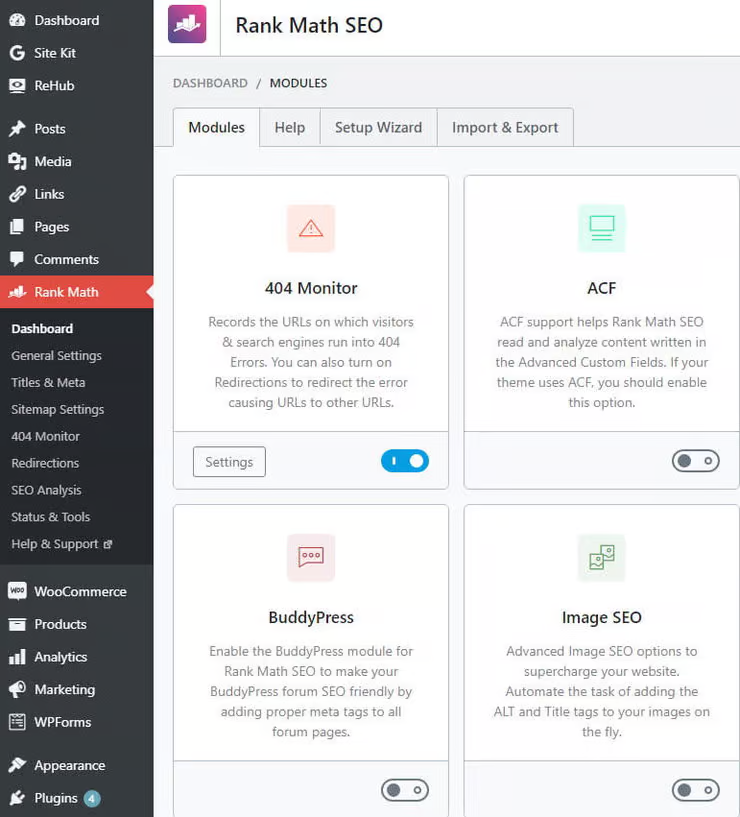
Task: Enable the ACF module toggle
Action: pyautogui.click(x=696, y=461)
